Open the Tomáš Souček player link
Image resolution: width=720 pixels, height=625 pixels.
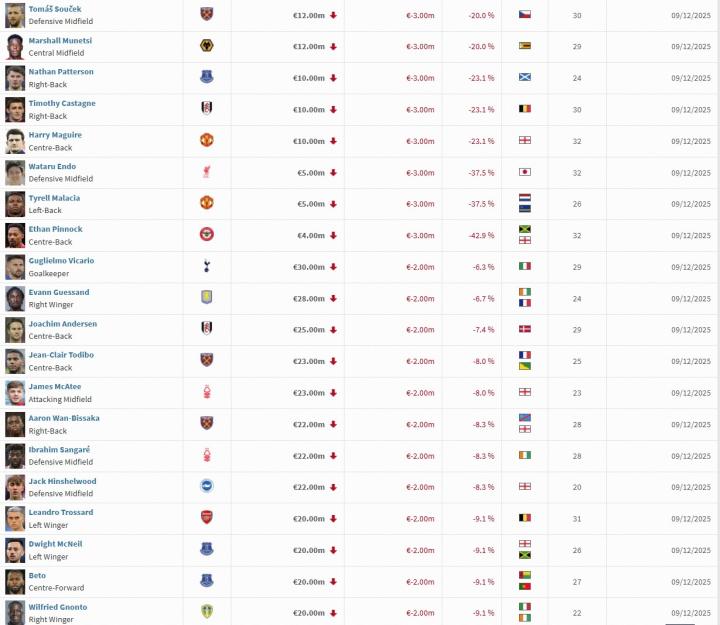pos(55,9)
